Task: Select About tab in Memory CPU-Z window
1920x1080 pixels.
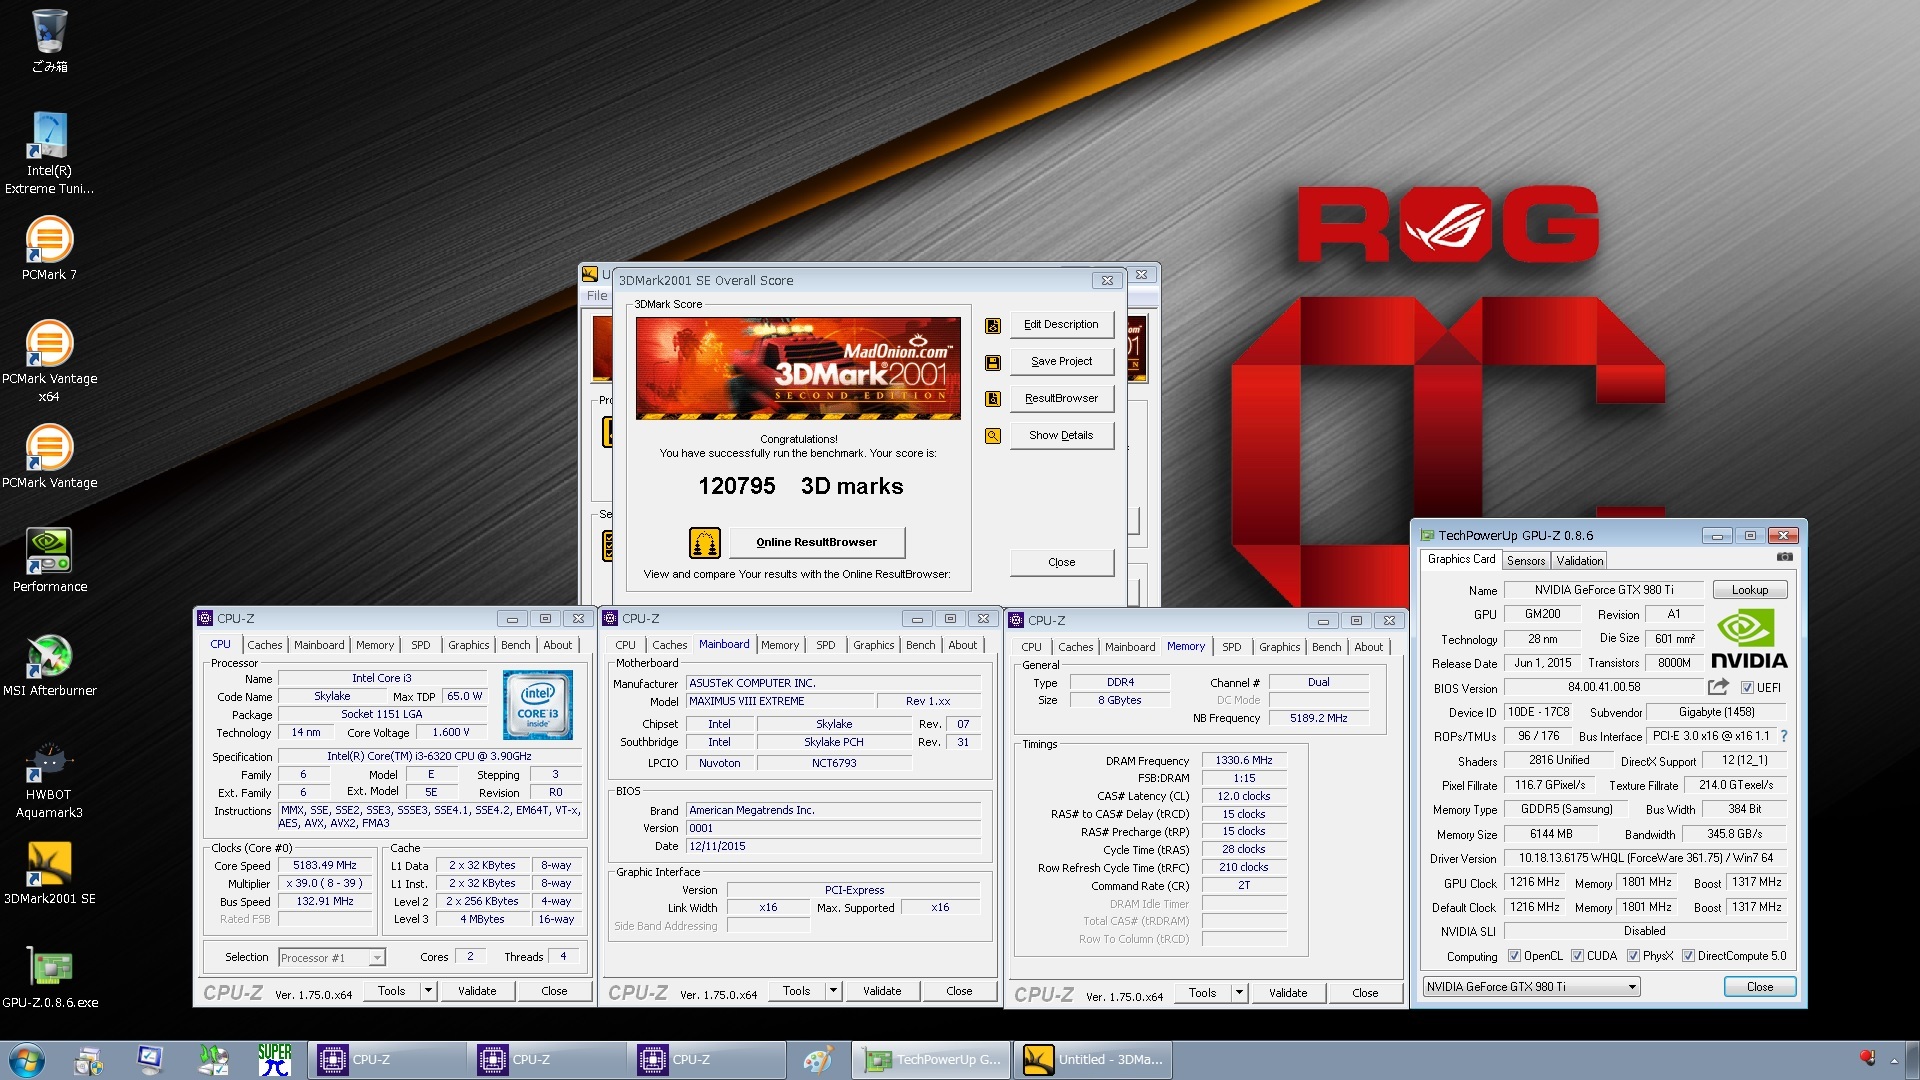Action: pyautogui.click(x=1368, y=647)
